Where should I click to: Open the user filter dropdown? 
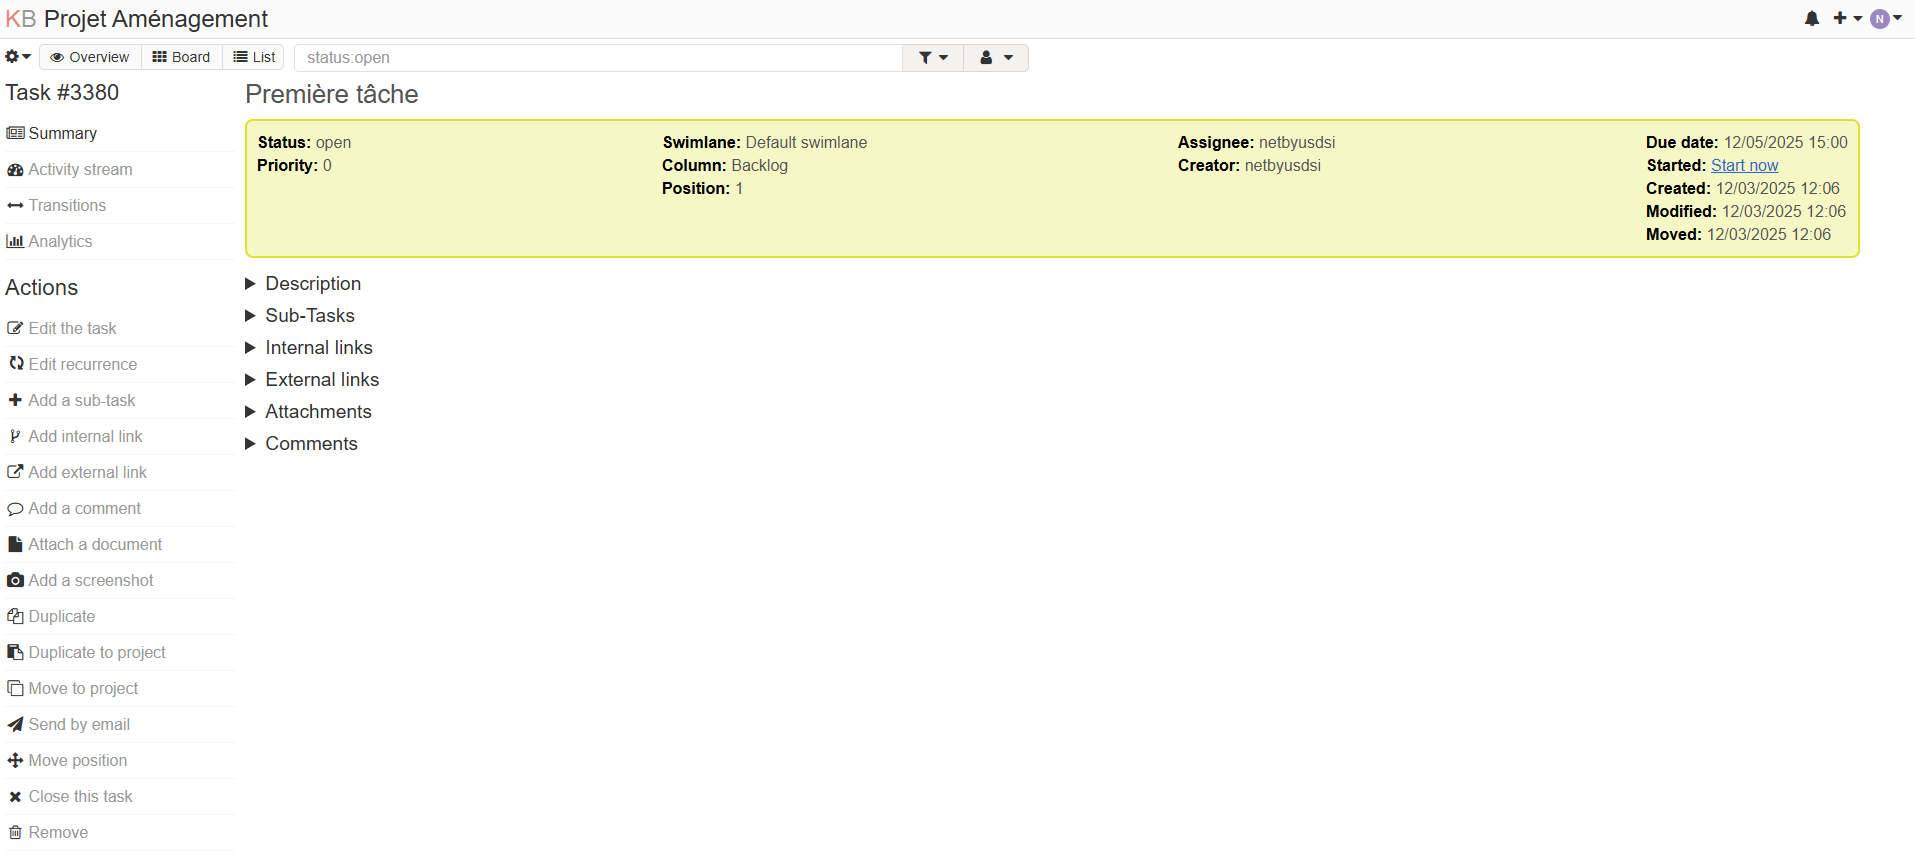coord(996,58)
